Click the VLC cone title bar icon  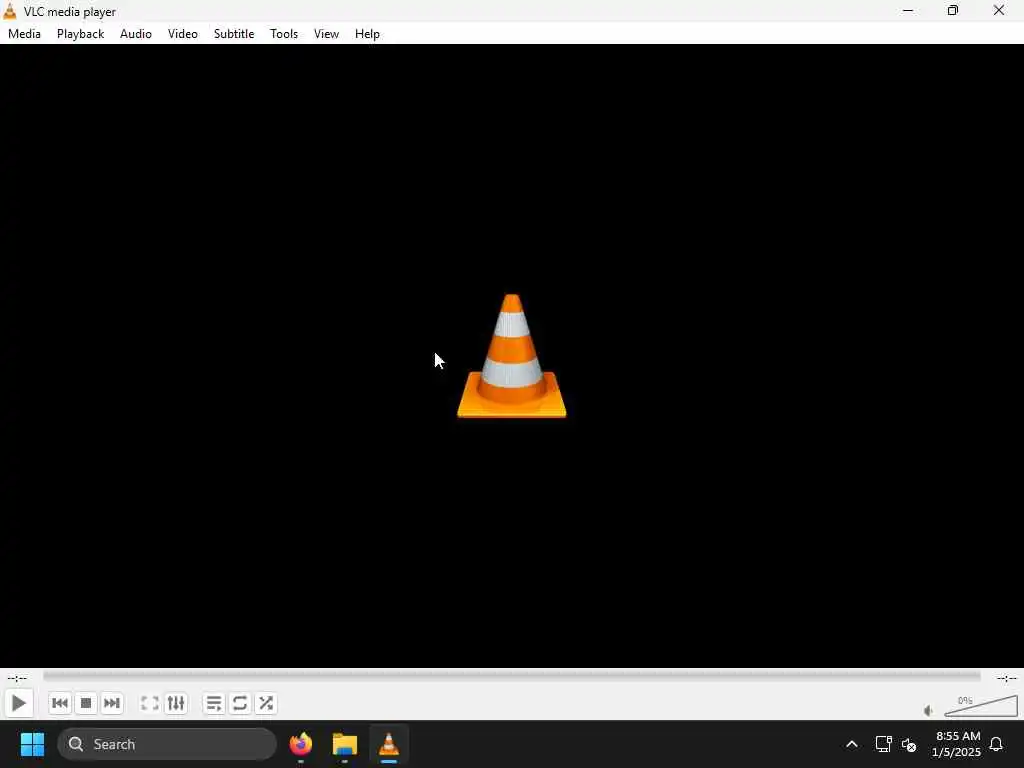click(x=10, y=11)
